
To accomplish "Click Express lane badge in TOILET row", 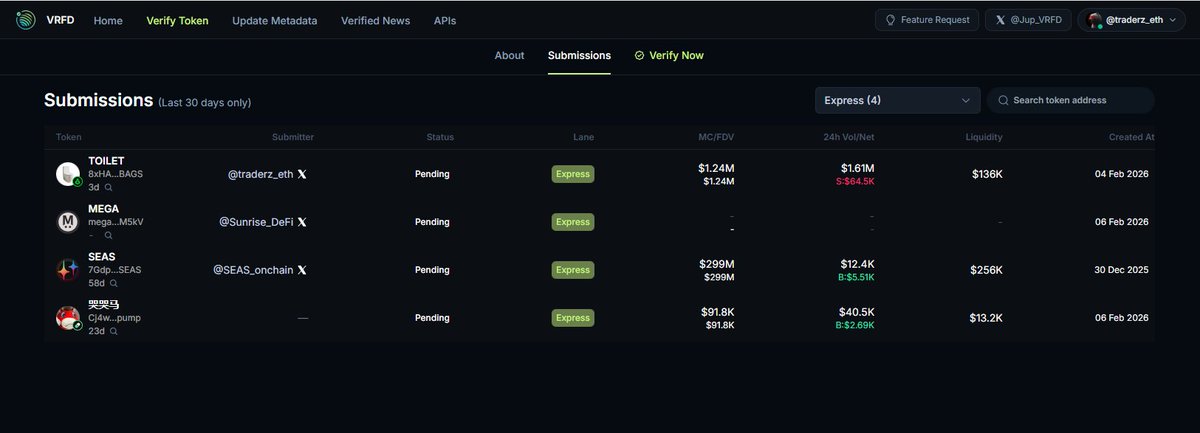I will point(573,174).
